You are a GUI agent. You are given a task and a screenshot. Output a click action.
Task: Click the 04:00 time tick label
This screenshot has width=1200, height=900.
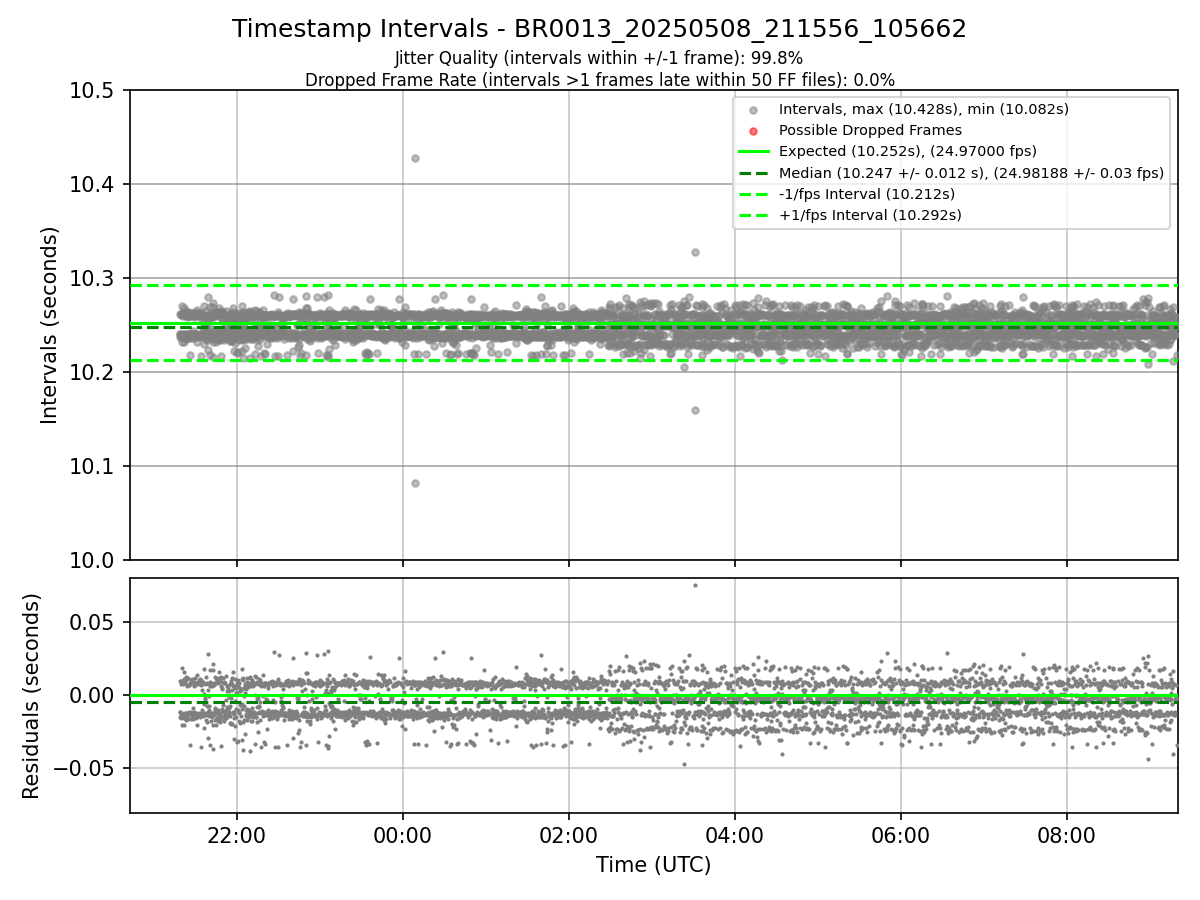pos(735,834)
